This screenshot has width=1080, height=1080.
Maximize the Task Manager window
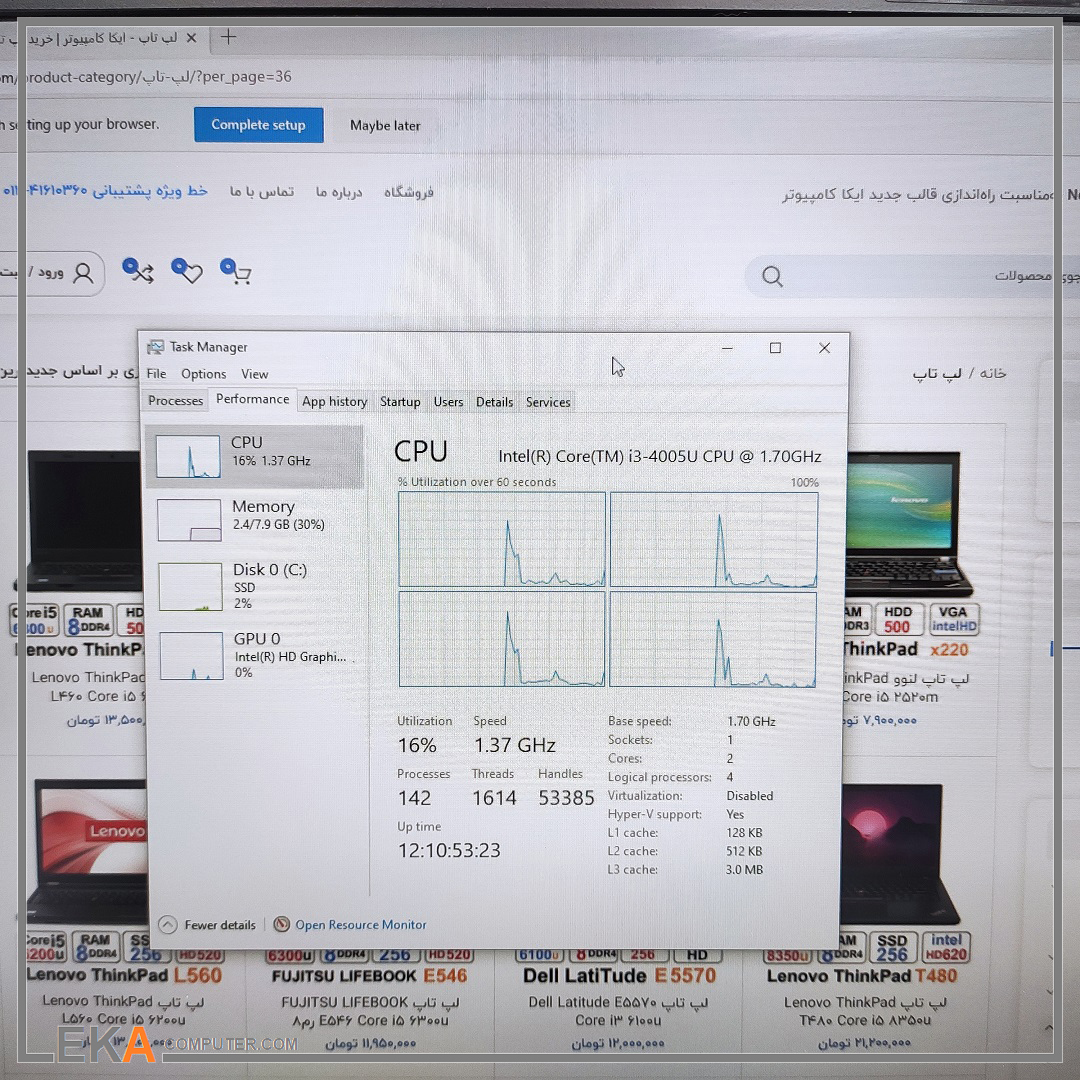(x=775, y=348)
